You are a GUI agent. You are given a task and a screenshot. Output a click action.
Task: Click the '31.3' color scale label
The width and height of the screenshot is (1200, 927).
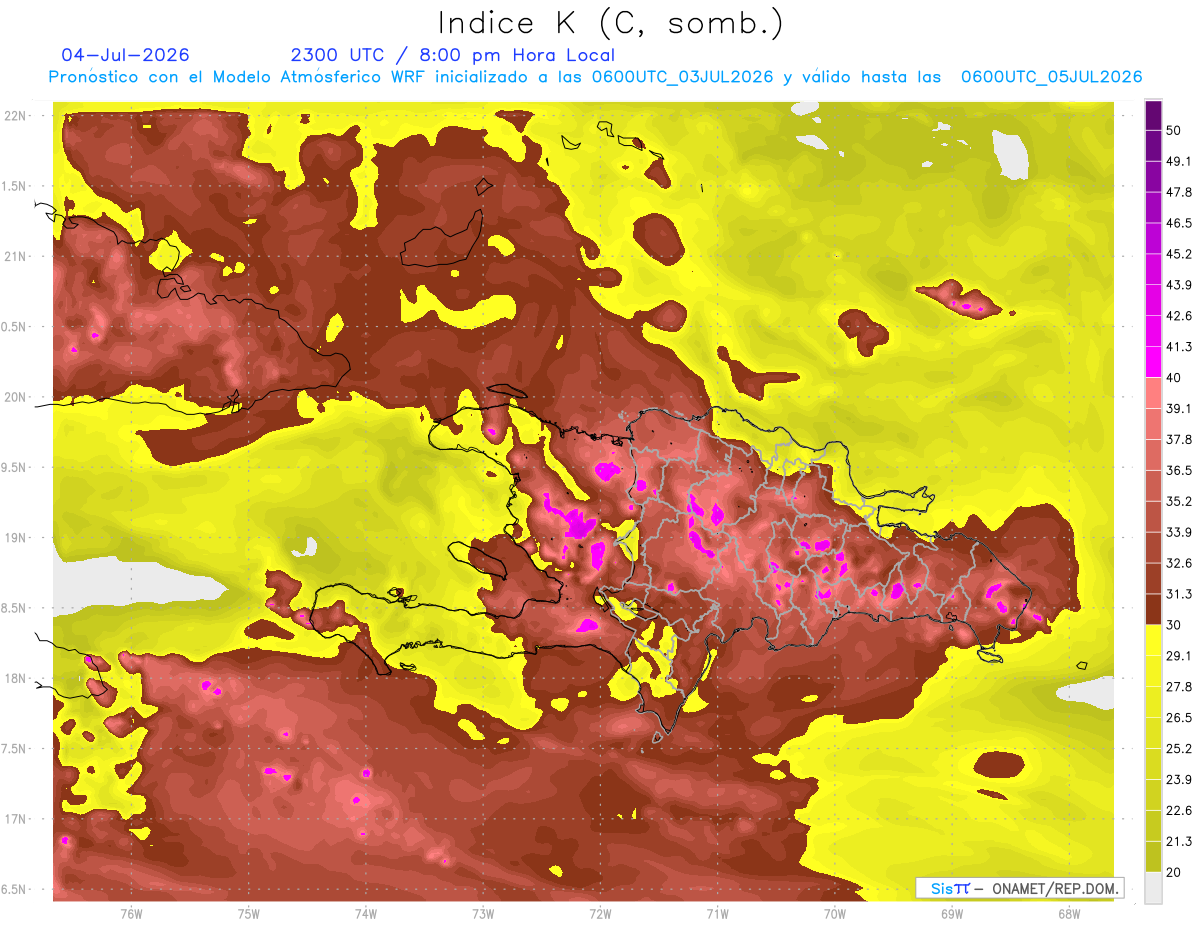(1179, 594)
